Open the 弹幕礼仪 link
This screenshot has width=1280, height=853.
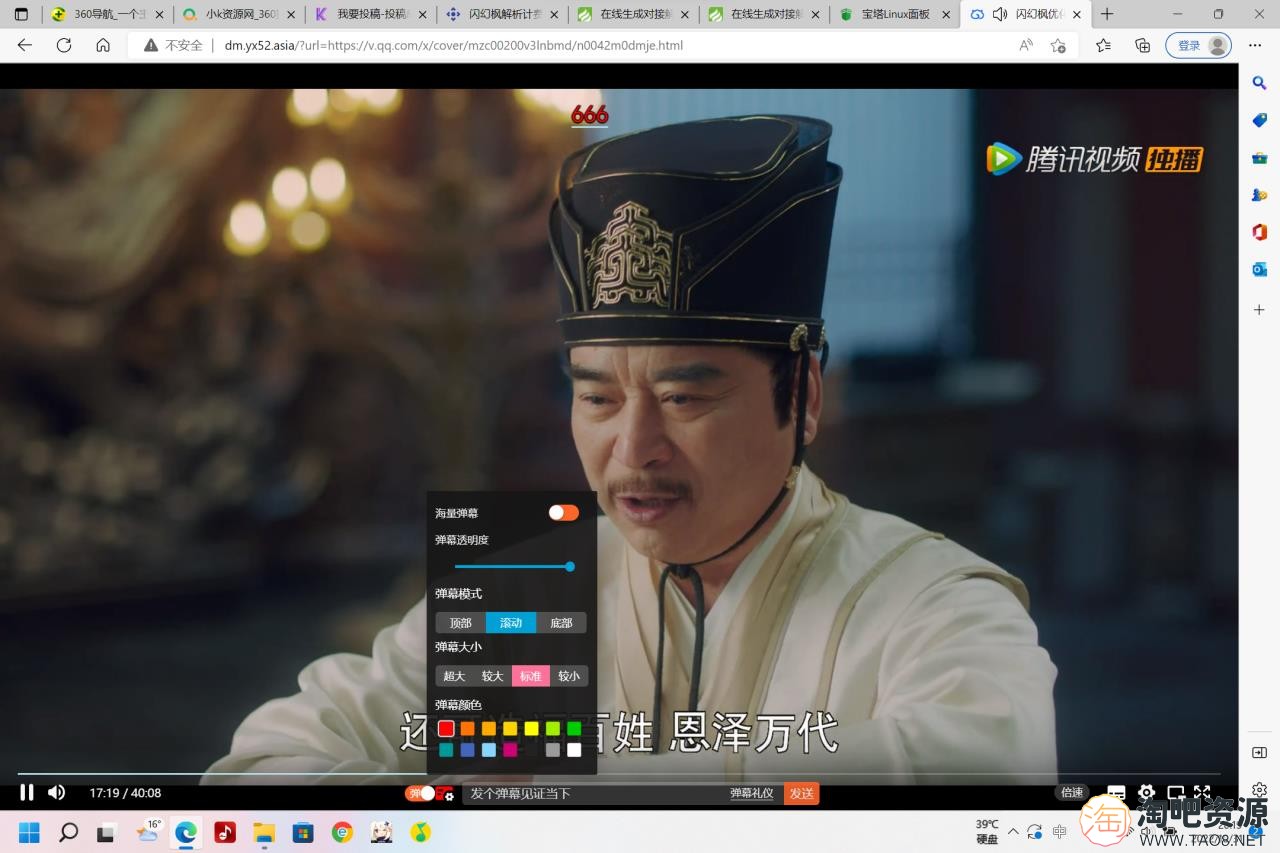[x=752, y=793]
